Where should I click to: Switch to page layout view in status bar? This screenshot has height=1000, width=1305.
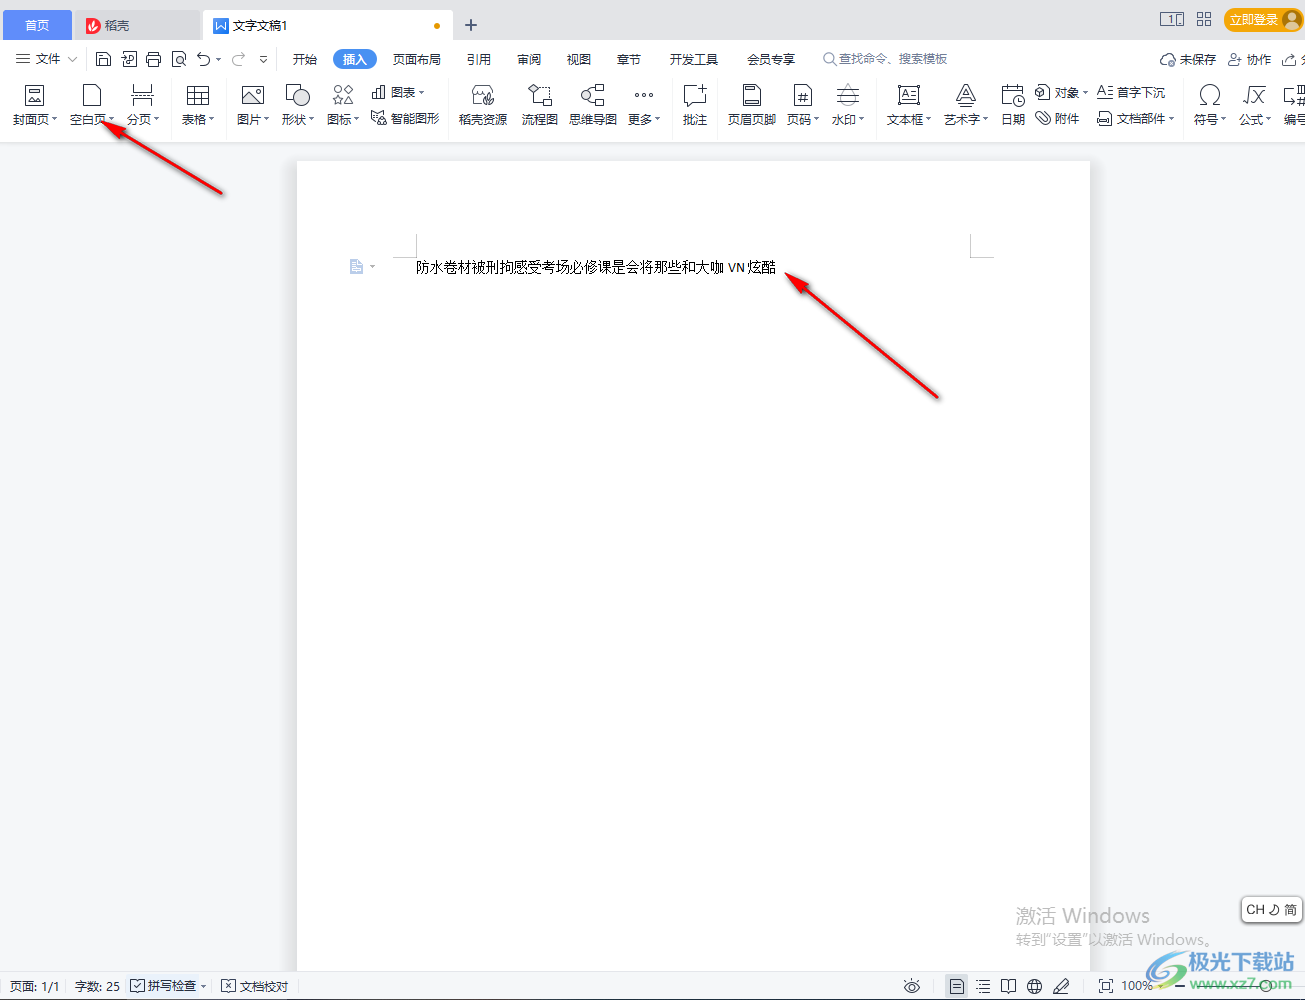[957, 986]
